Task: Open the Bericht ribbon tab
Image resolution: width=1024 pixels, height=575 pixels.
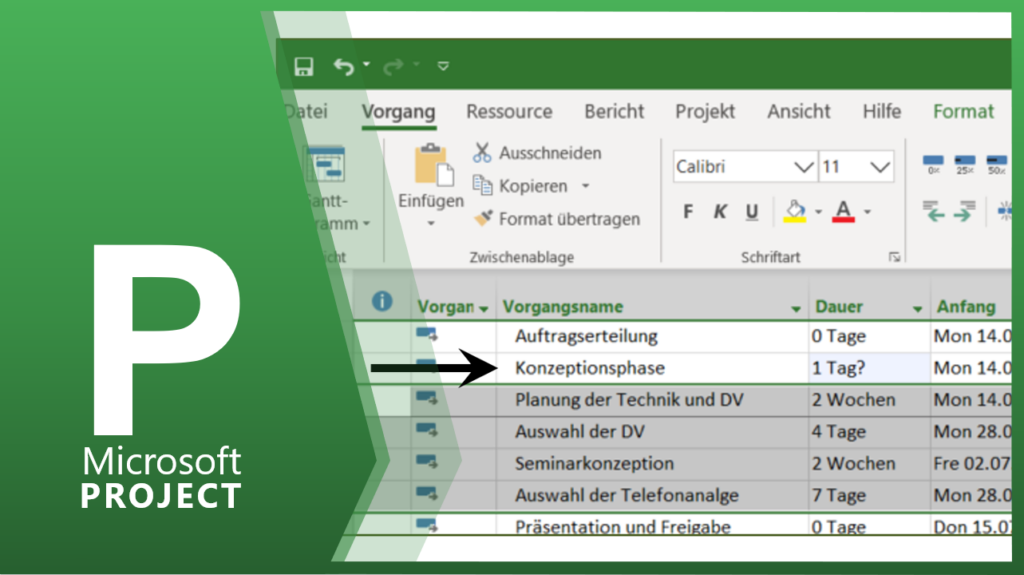Action: [614, 112]
